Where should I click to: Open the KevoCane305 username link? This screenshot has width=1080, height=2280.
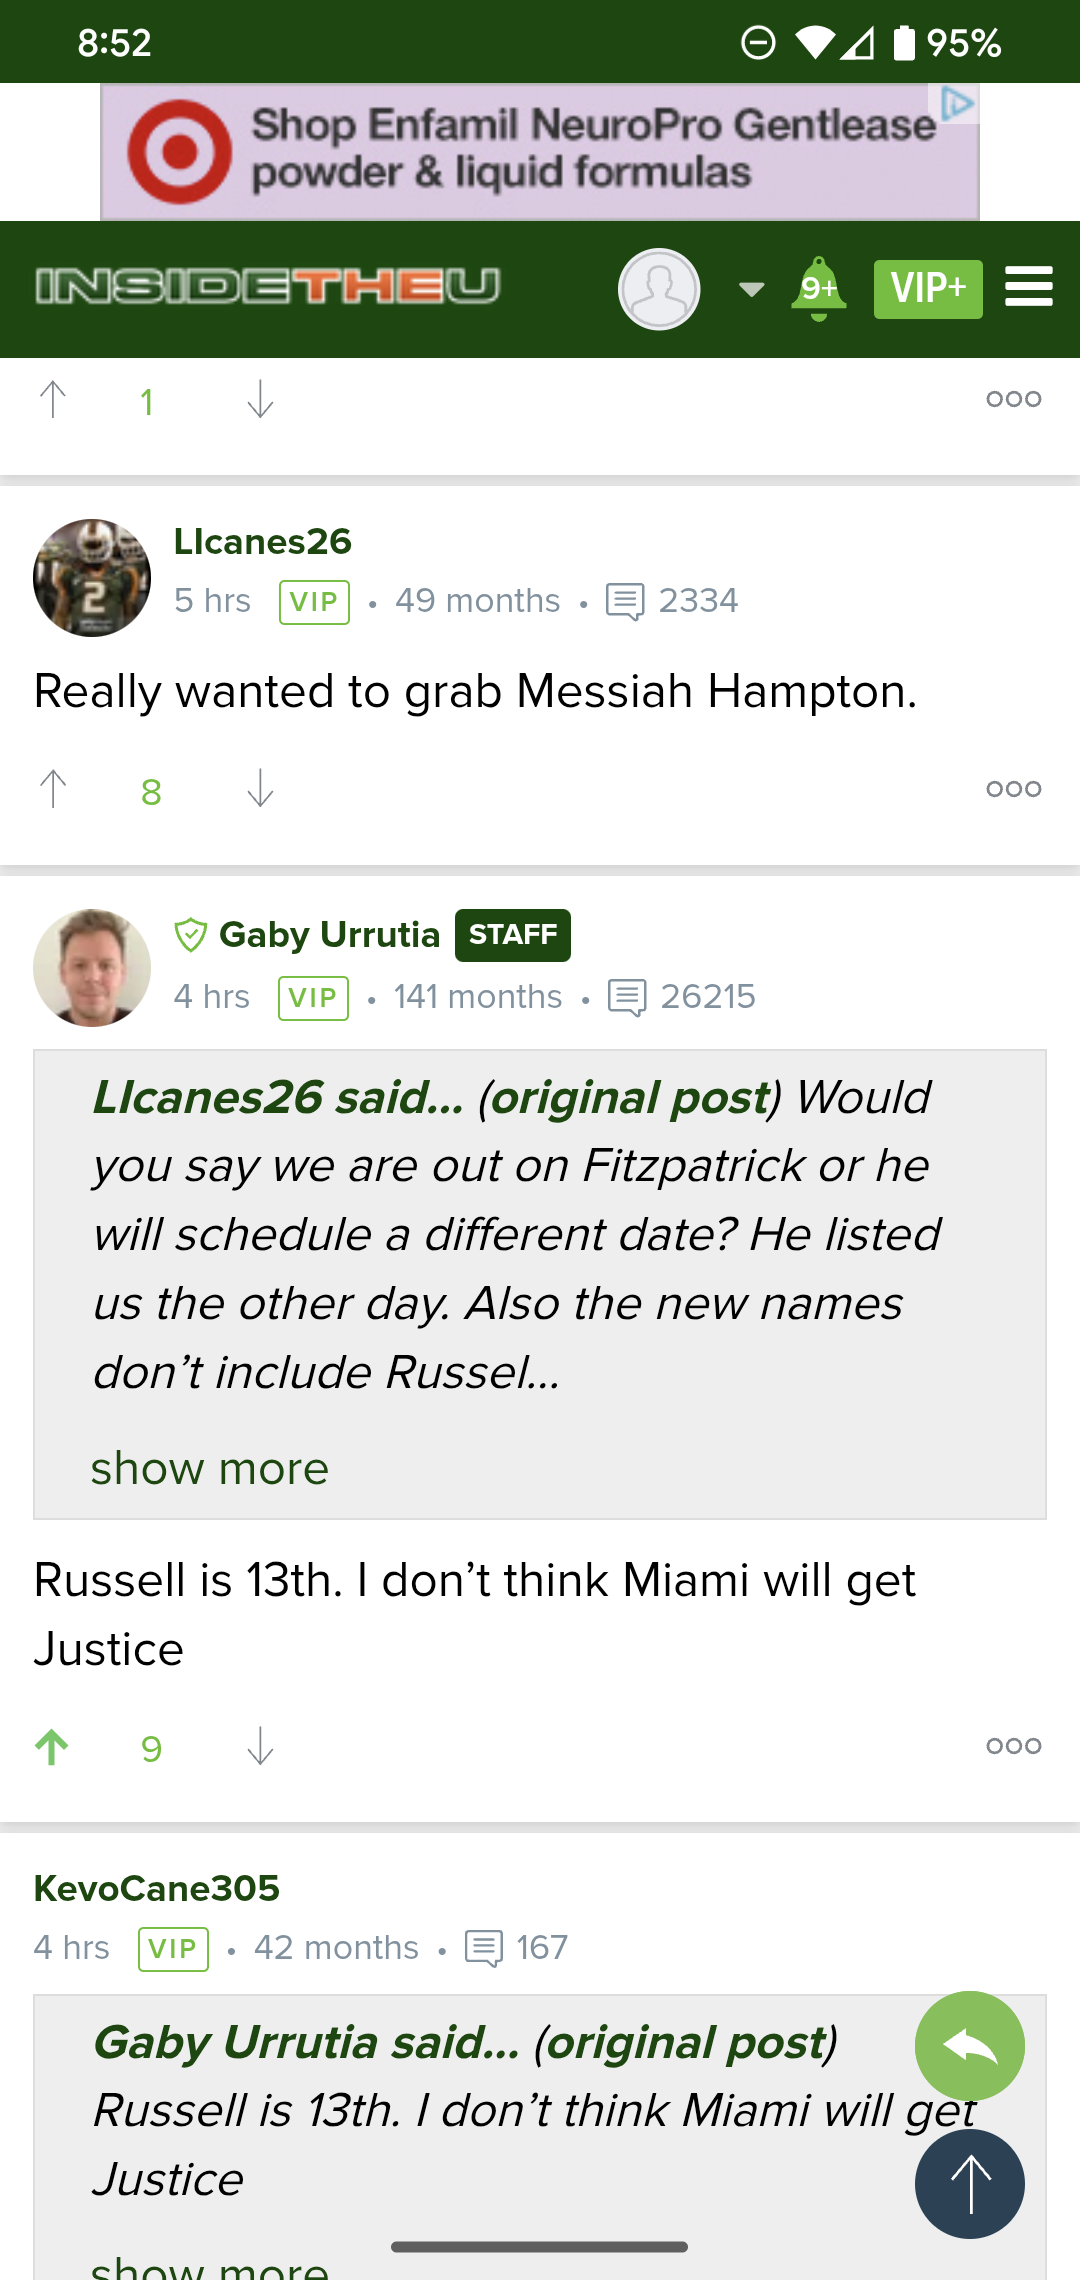pyautogui.click(x=157, y=1889)
